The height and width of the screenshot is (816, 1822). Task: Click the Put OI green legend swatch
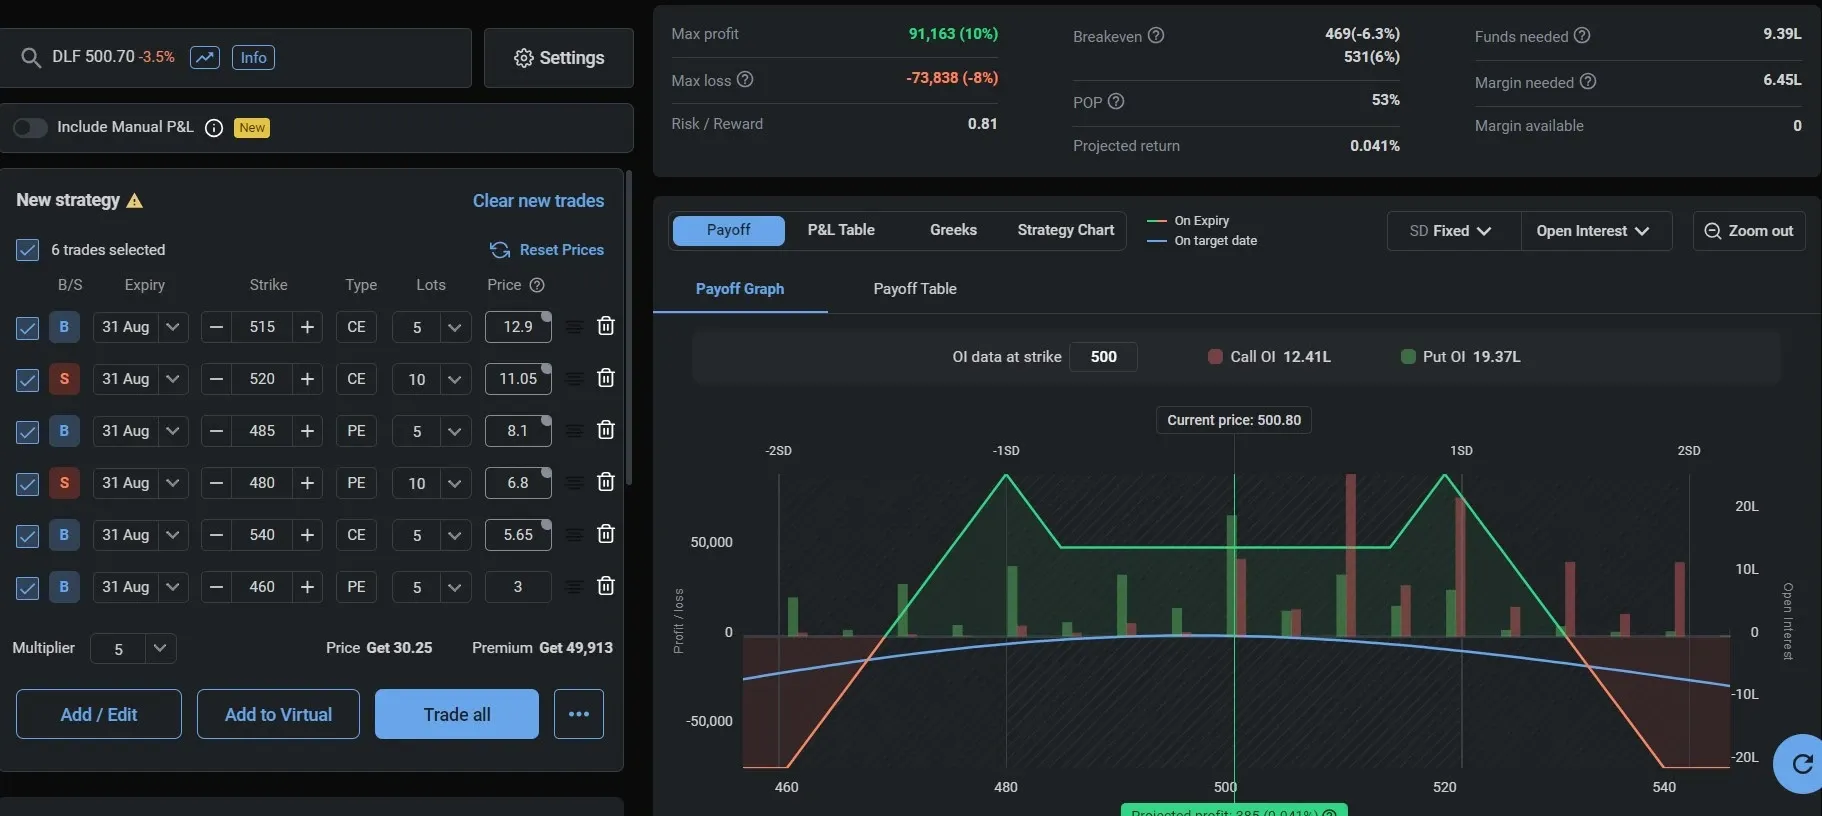click(x=1408, y=357)
